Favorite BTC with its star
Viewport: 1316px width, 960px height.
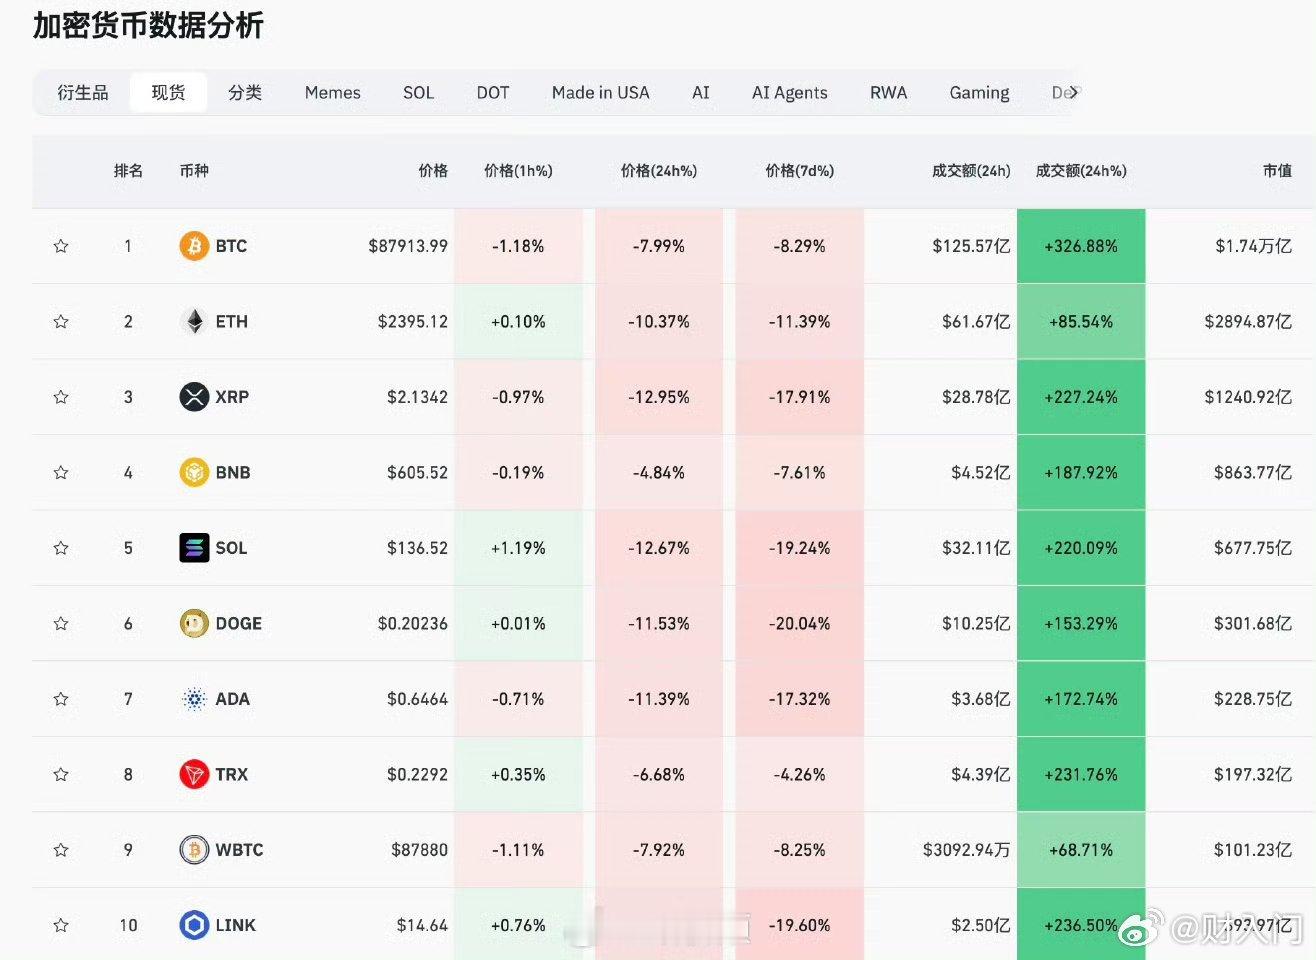tap(61, 246)
